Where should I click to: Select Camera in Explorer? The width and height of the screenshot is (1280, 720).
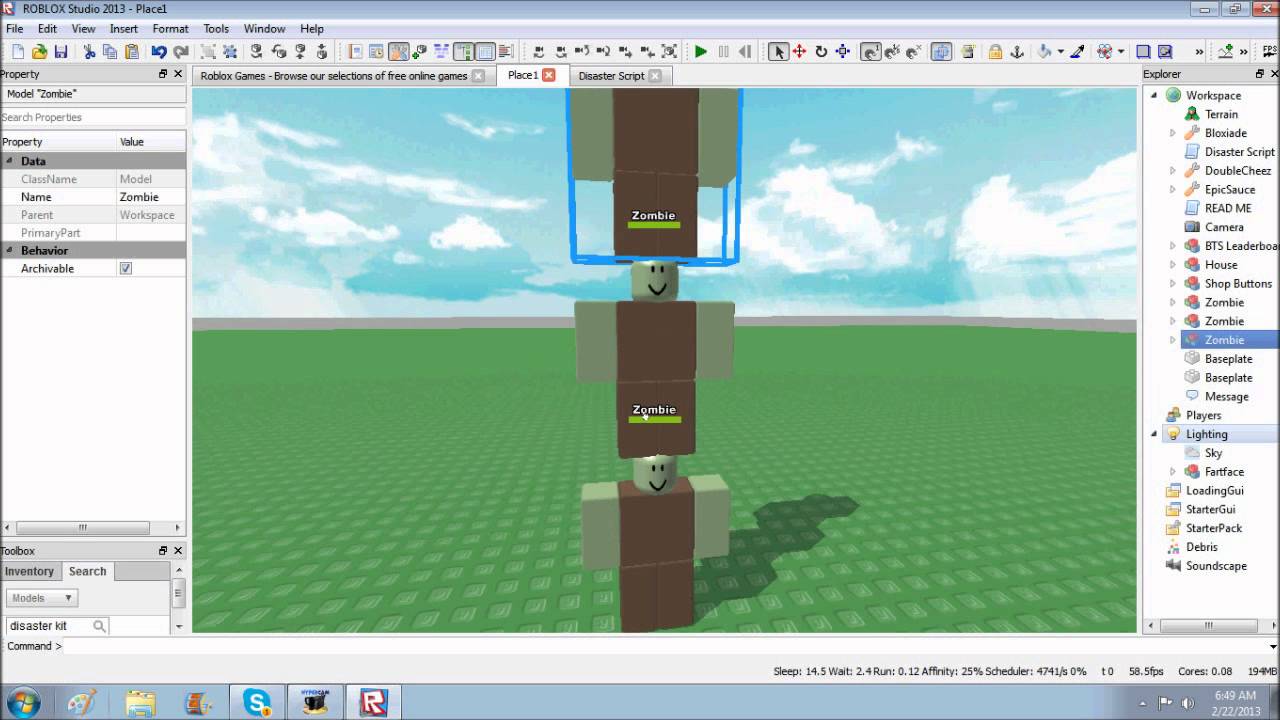(x=1224, y=228)
